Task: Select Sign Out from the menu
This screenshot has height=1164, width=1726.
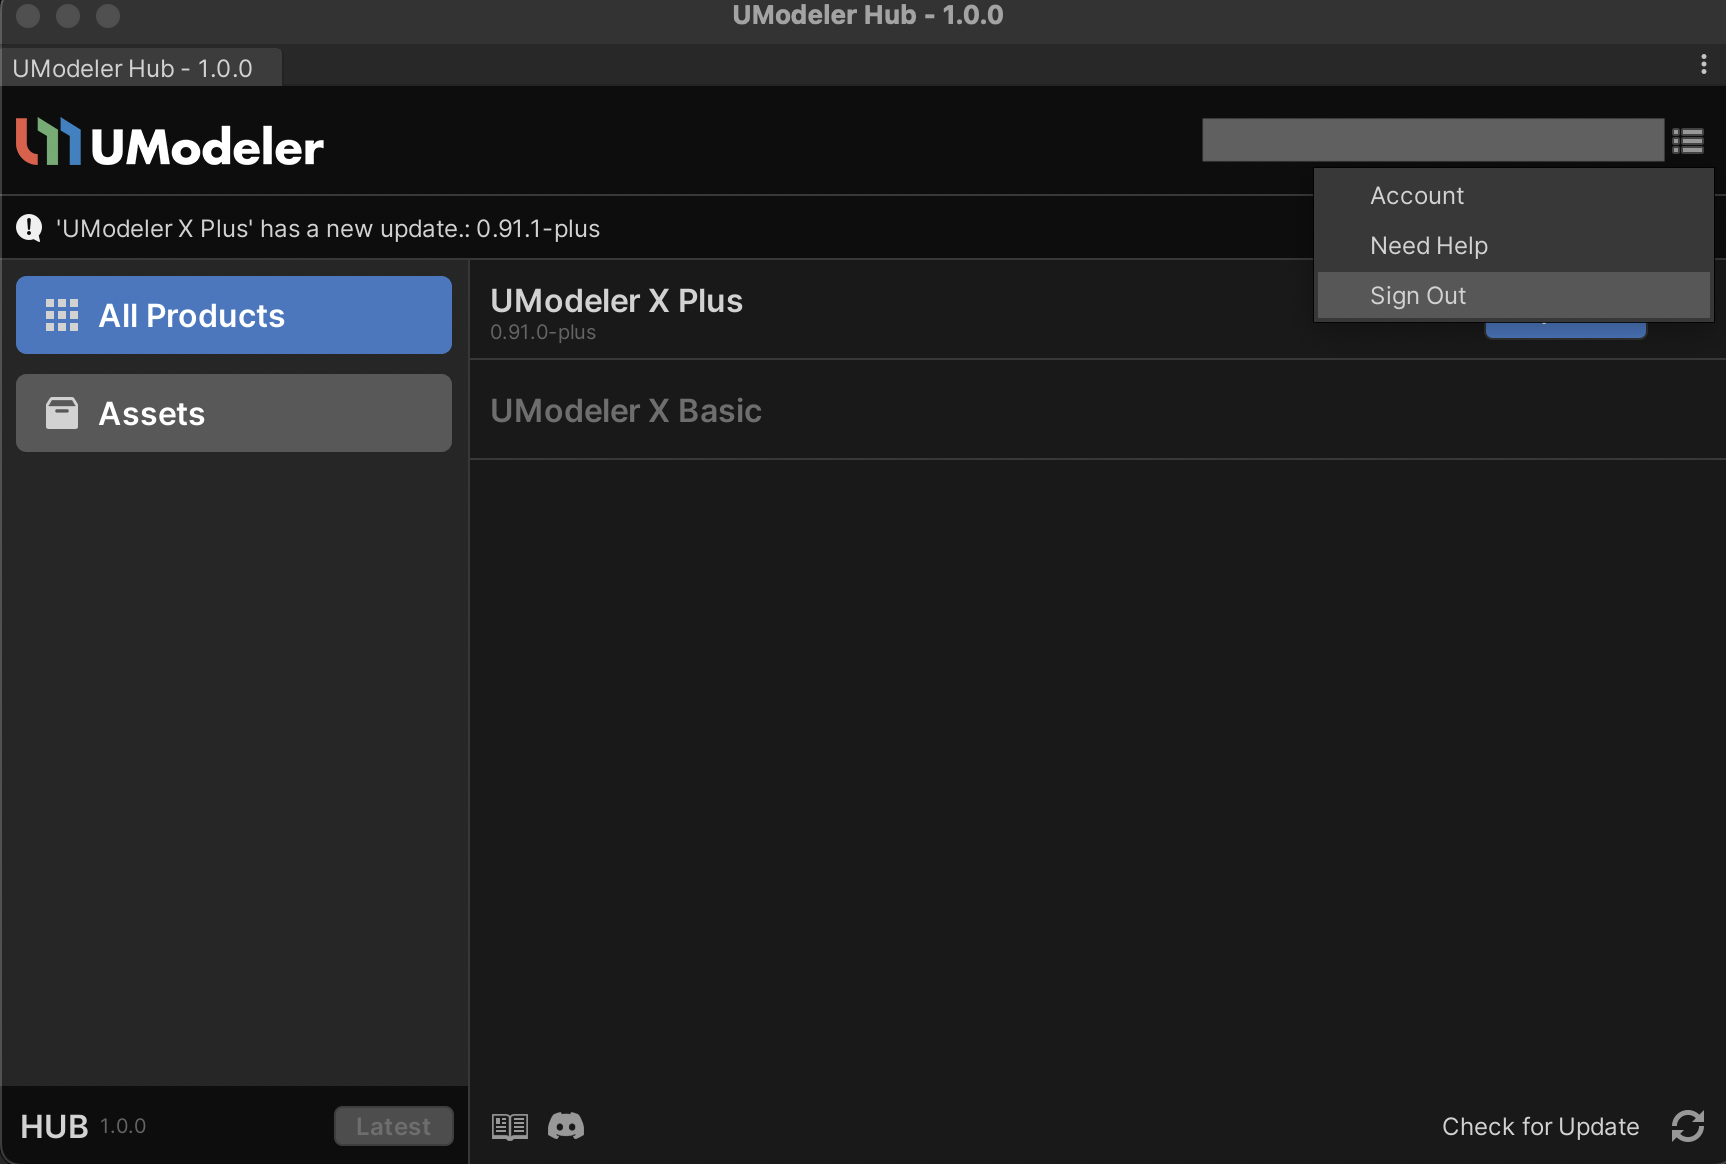Action: coord(1514,296)
